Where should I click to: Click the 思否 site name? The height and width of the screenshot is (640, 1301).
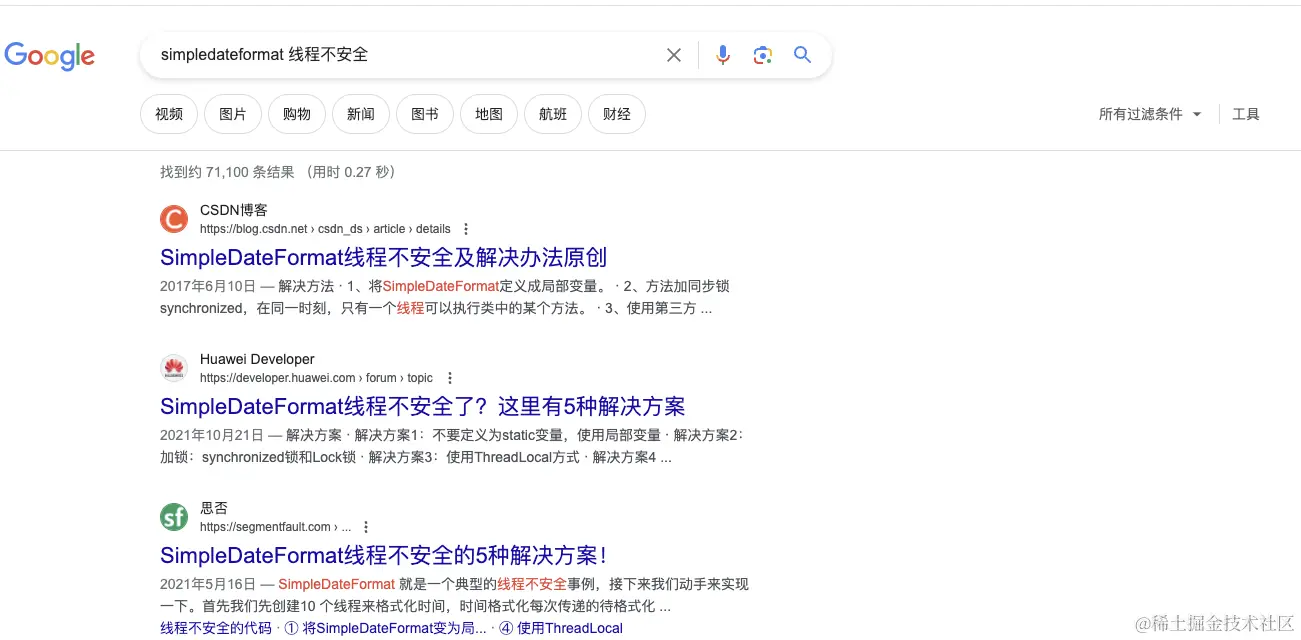point(214,508)
